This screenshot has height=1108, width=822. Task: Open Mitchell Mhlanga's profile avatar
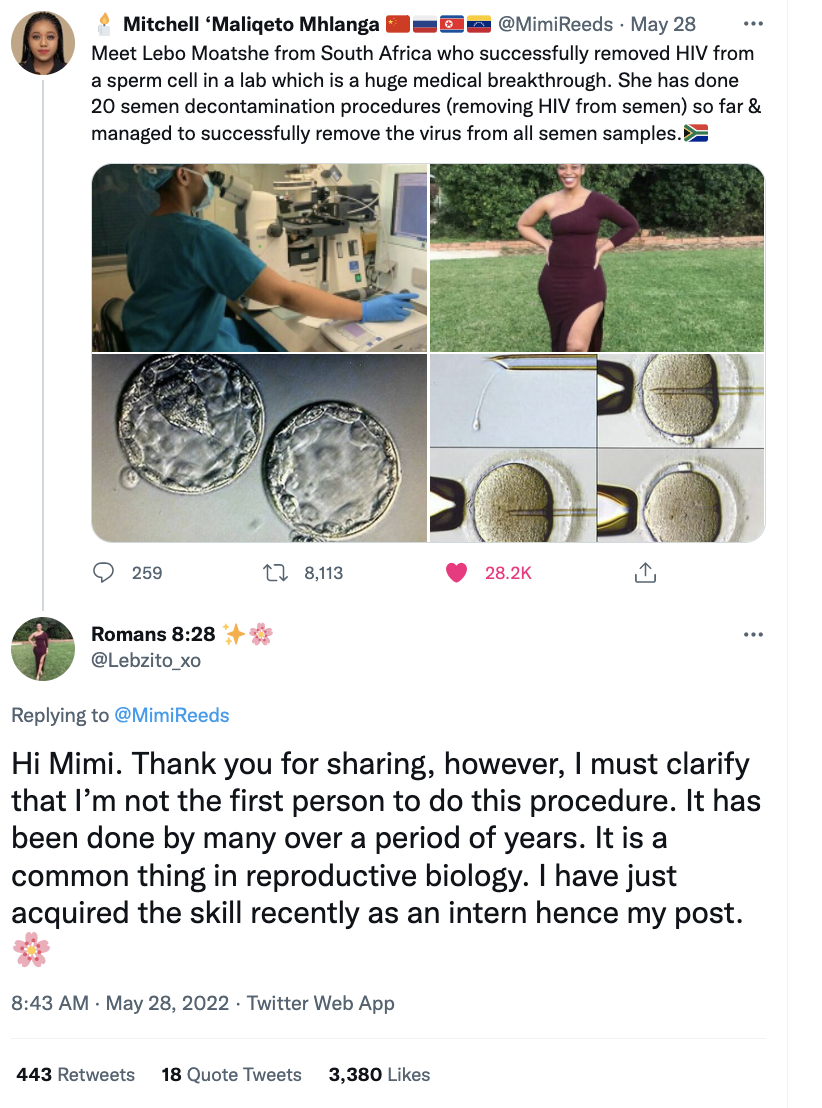point(43,42)
